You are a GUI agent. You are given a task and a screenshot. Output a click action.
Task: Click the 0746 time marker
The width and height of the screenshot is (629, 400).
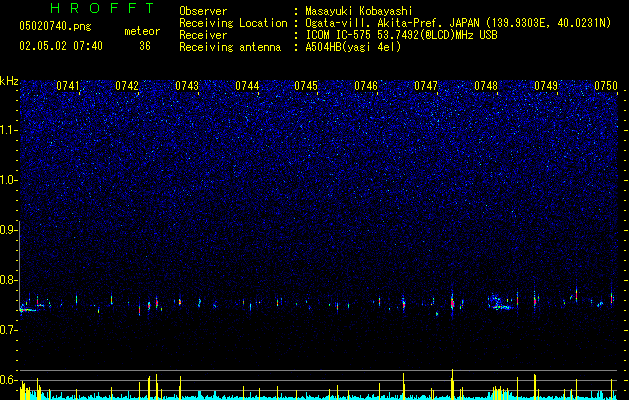click(x=366, y=86)
